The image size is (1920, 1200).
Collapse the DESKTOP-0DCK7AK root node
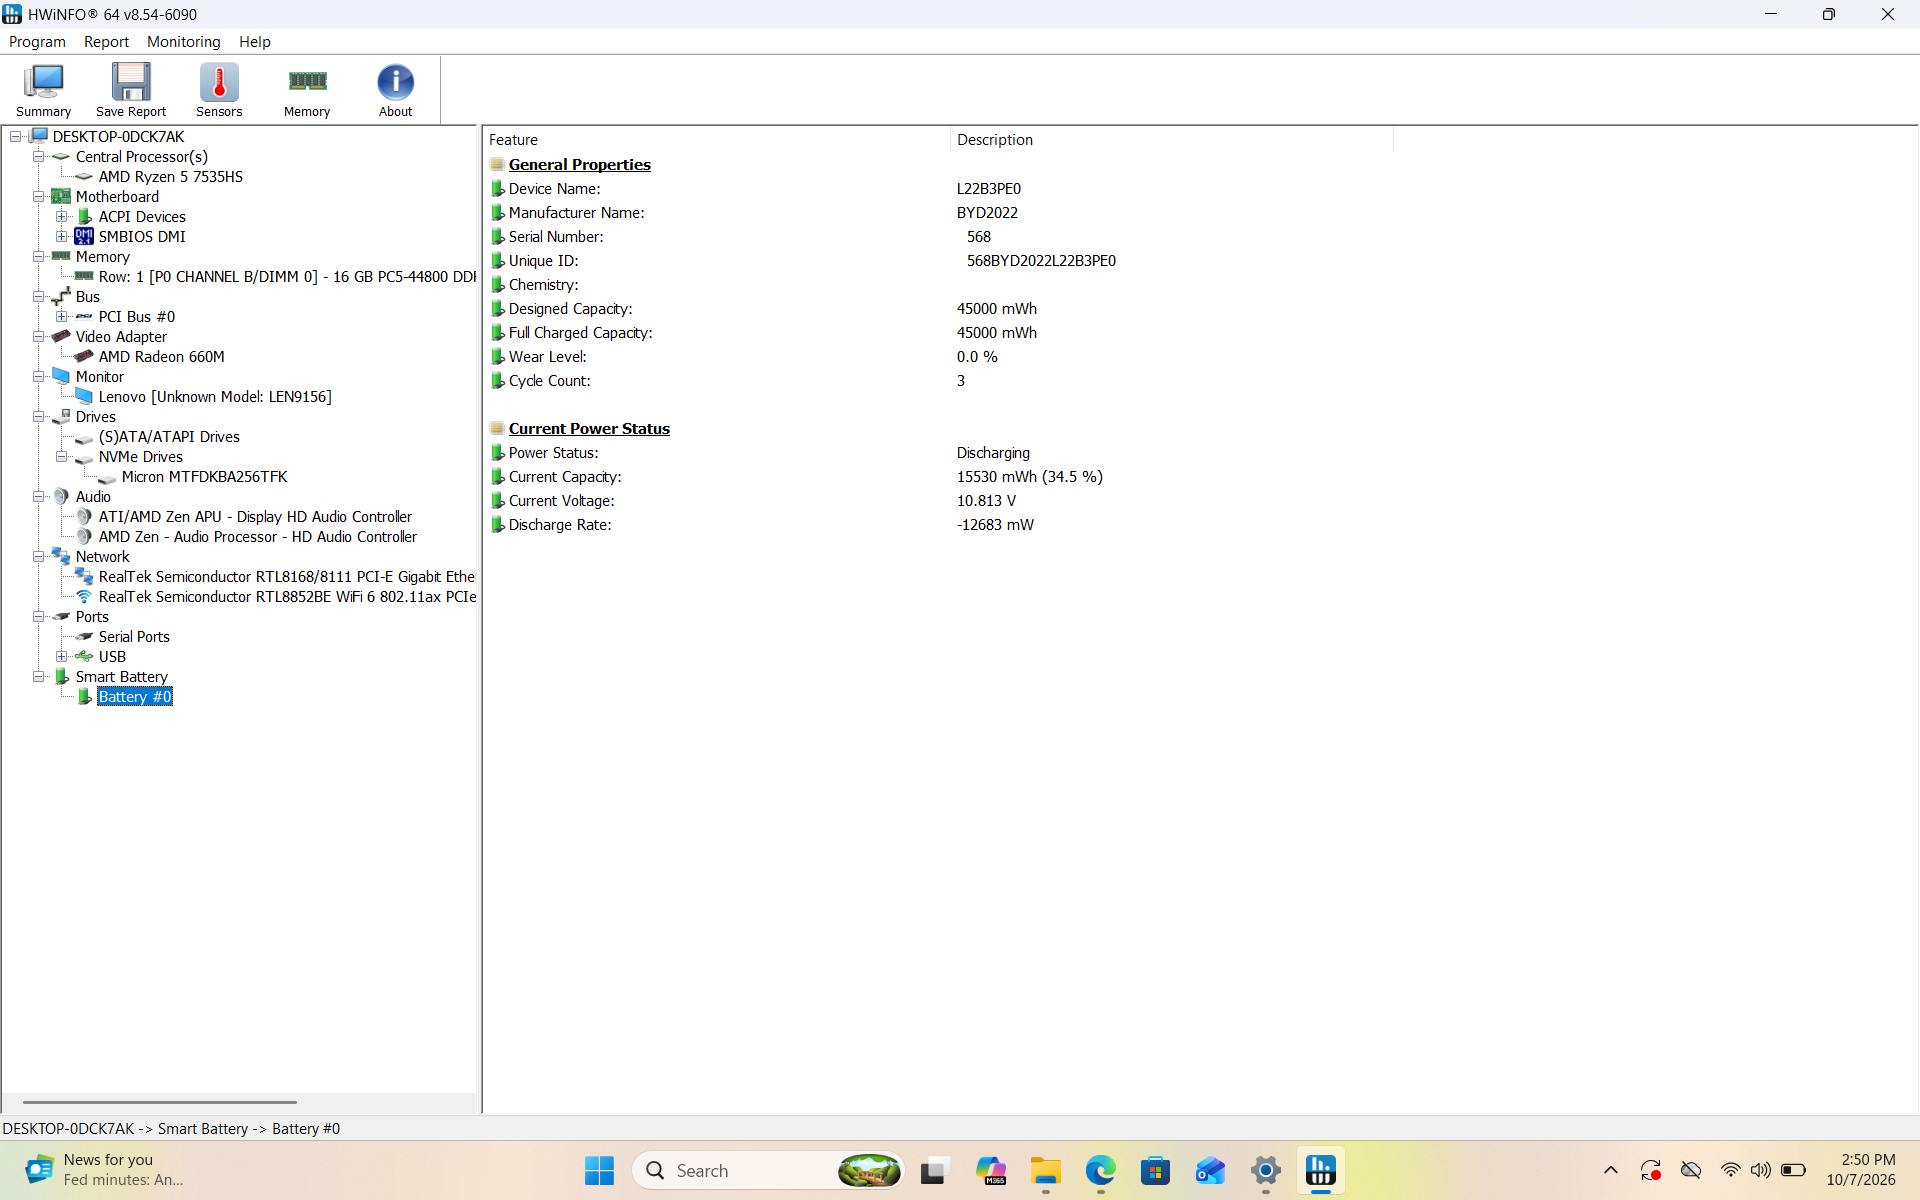pyautogui.click(x=15, y=137)
